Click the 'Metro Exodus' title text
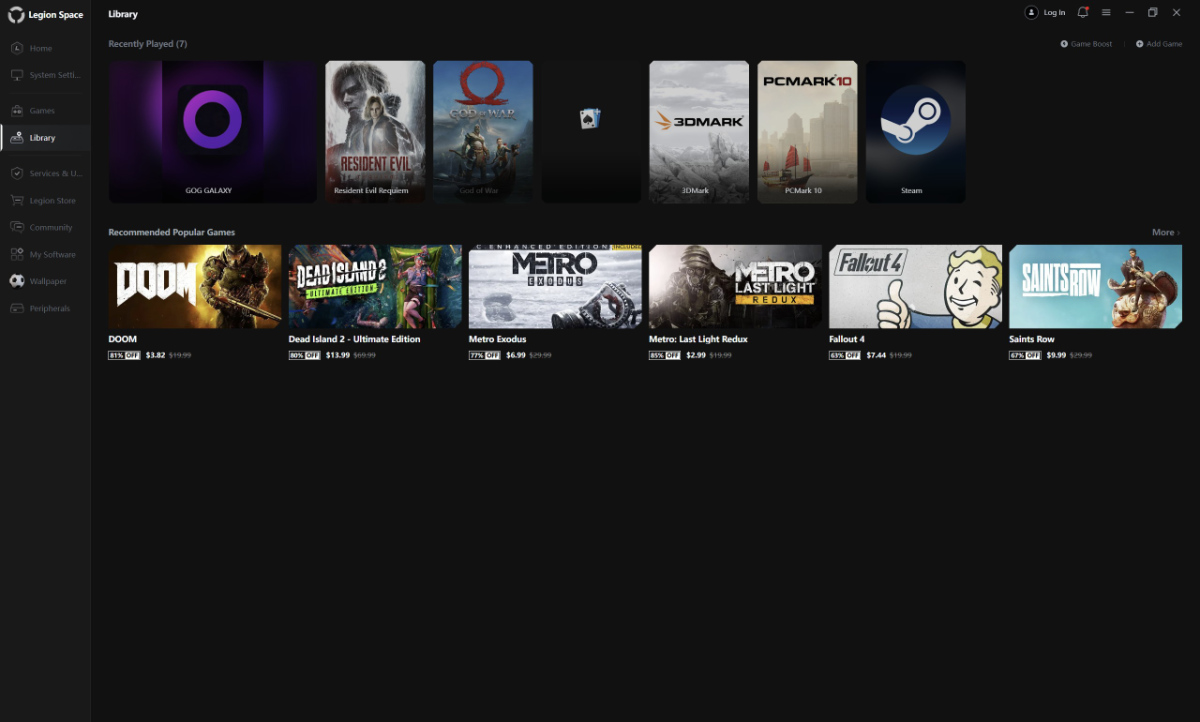Screen dimensions: 1200x722 pos(497,339)
